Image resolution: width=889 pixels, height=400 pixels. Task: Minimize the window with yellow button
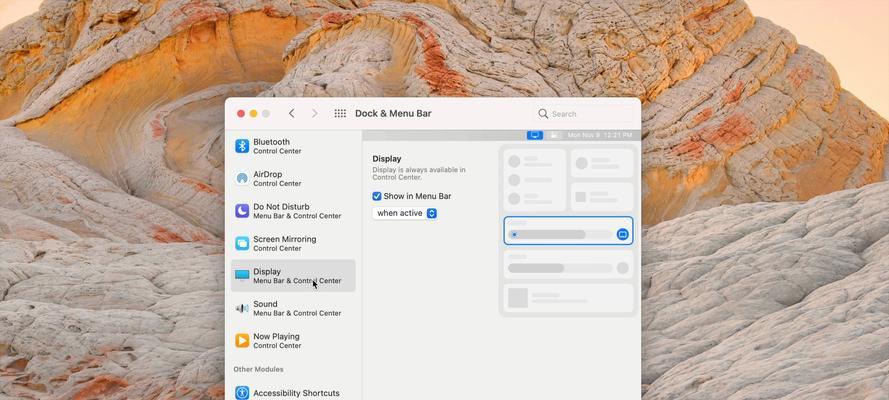point(253,114)
